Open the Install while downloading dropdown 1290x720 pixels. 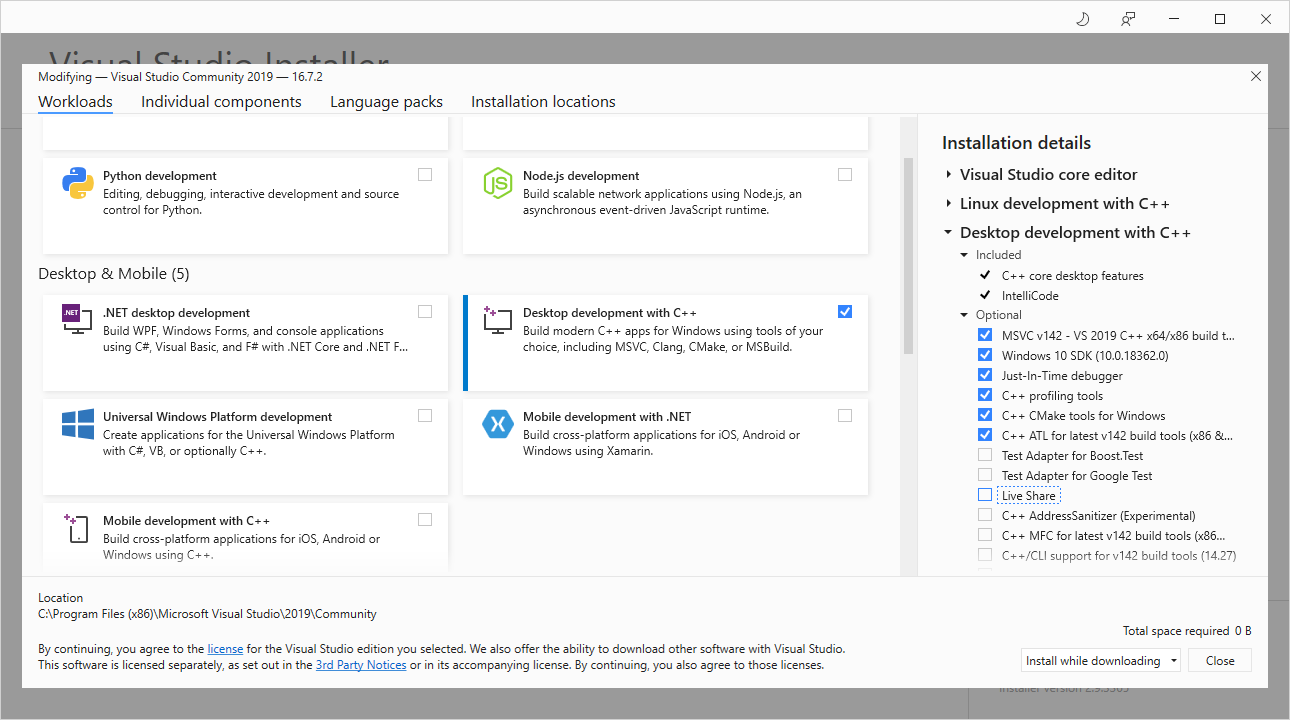tap(1101, 660)
